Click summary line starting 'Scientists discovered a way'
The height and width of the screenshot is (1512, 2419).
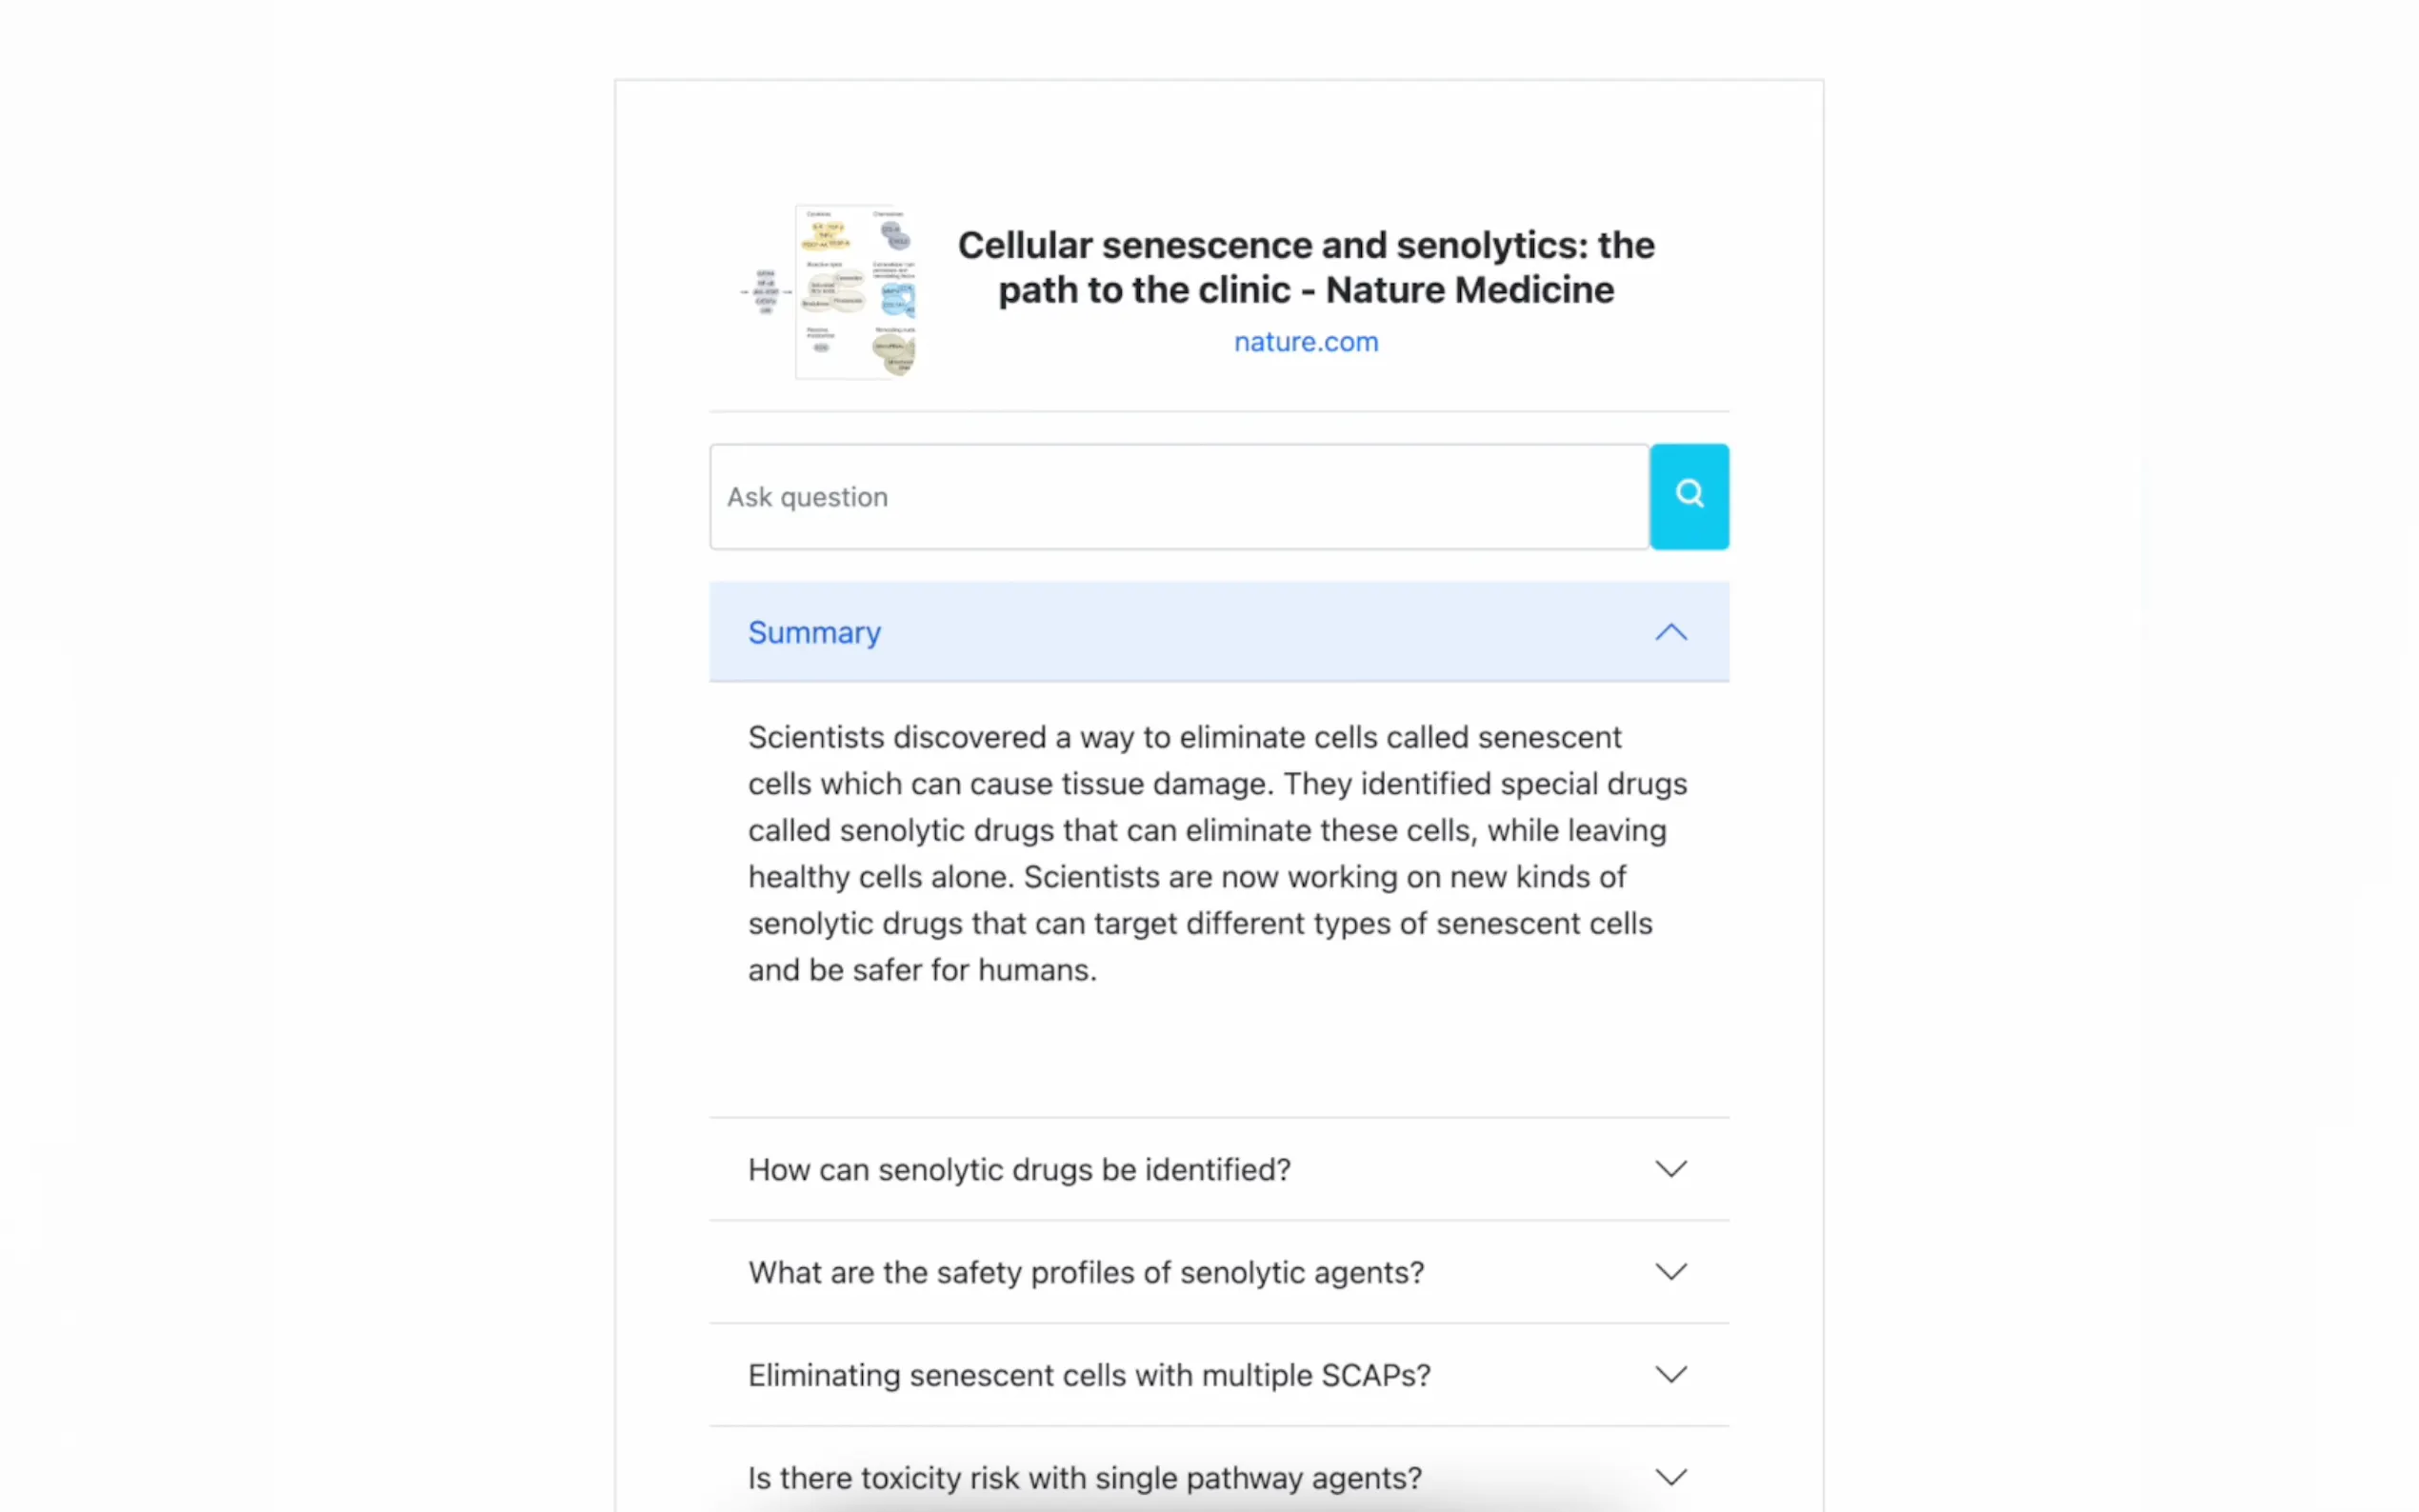point(1184,737)
